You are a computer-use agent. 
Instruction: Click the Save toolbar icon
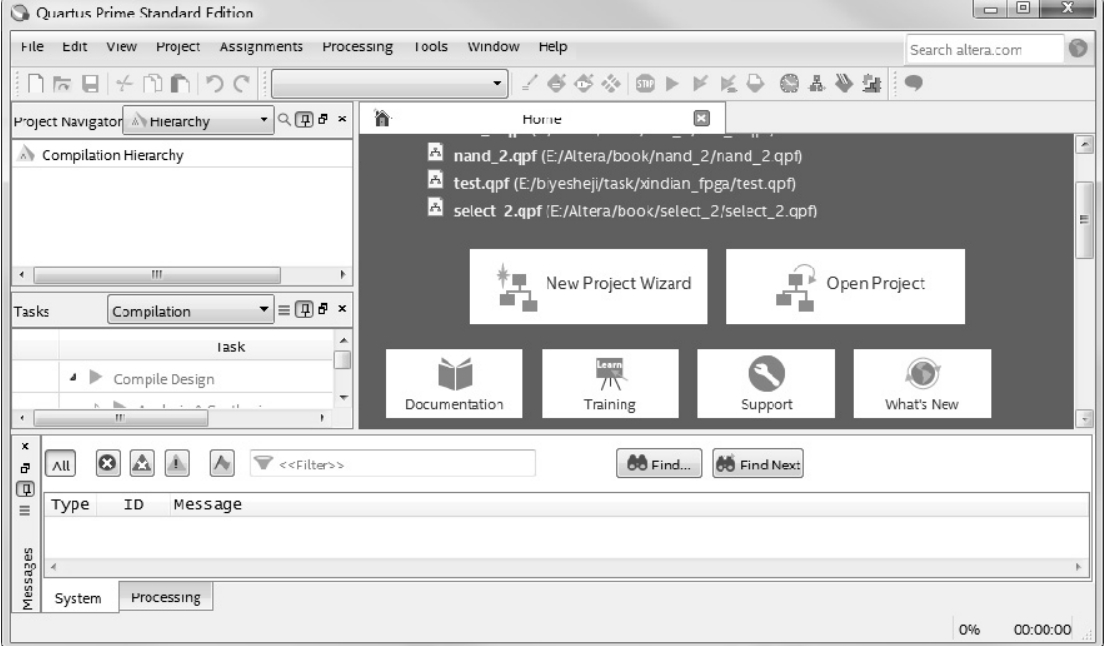(90, 84)
